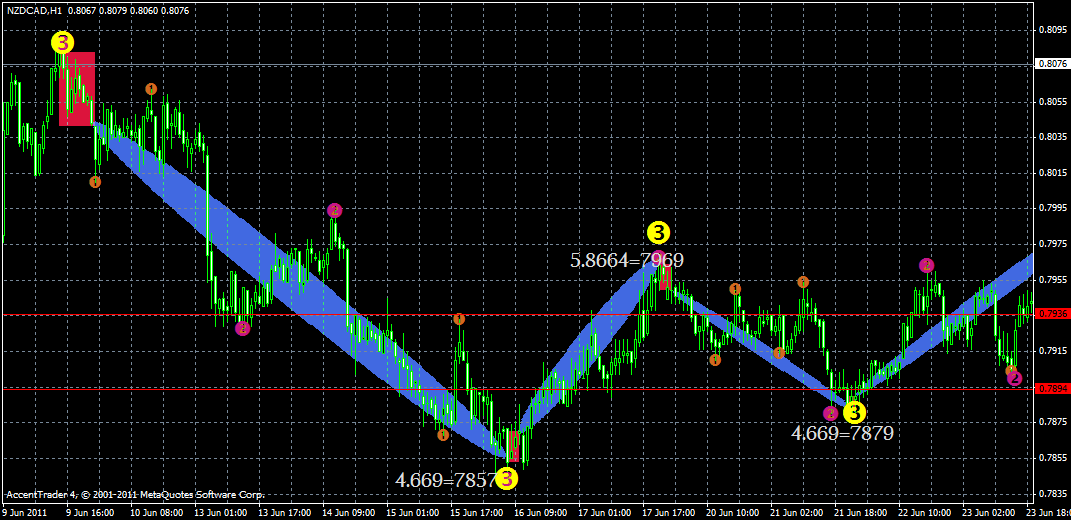The image size is (1071, 520).
Task: Click the 15 Jun 01:00 time axis label
Action: pyautogui.click(x=413, y=511)
